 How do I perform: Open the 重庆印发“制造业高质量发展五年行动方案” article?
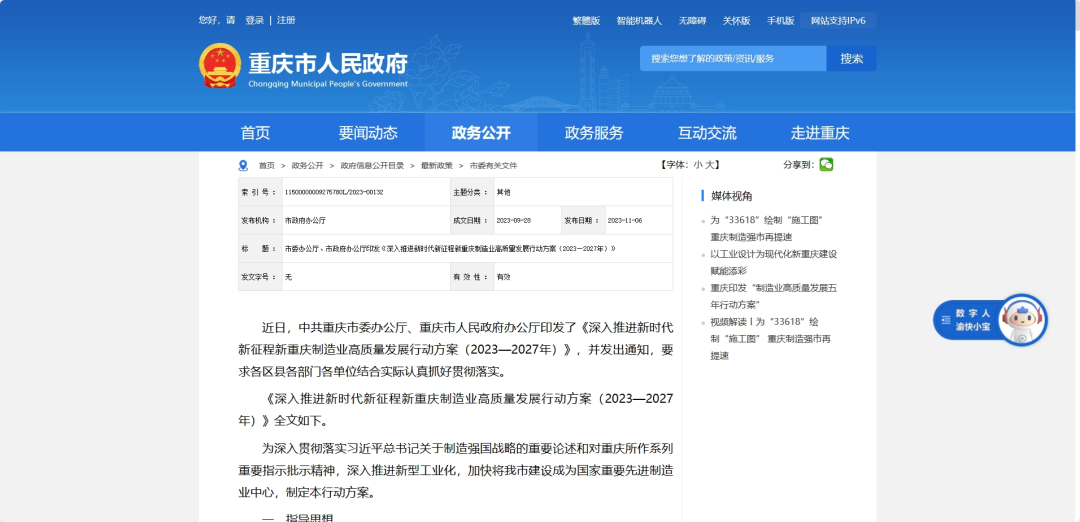coord(773,296)
